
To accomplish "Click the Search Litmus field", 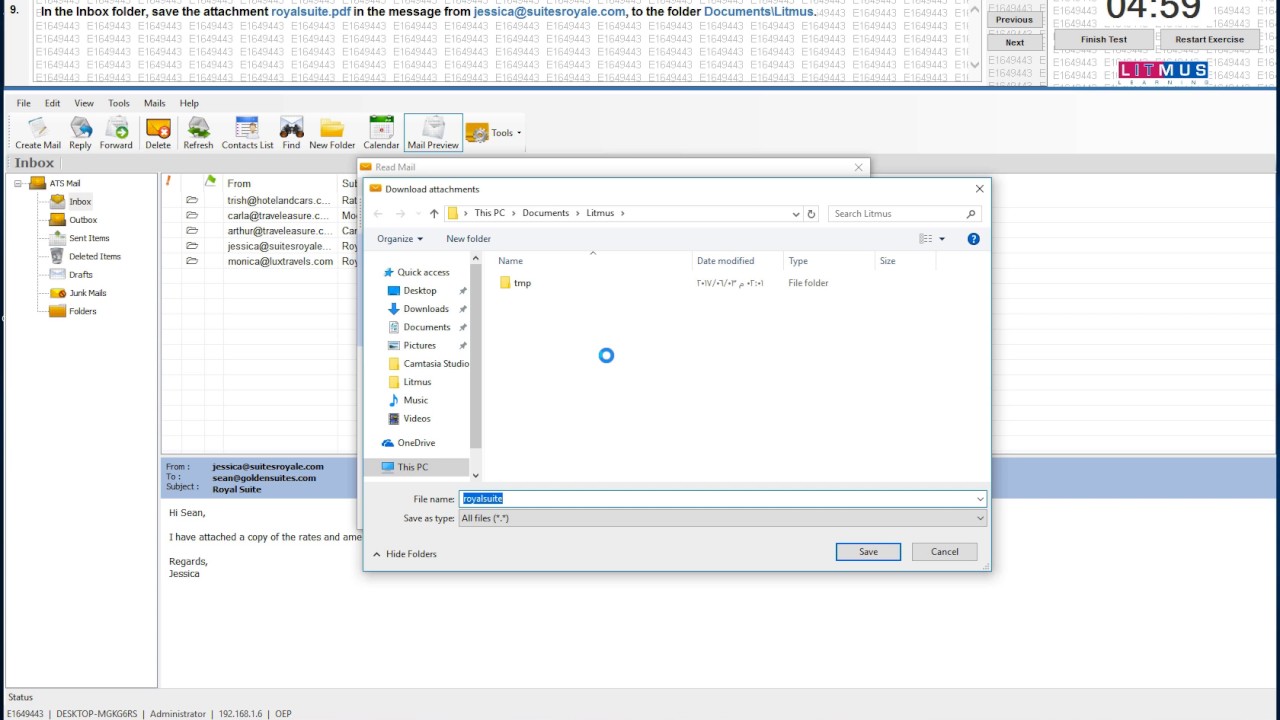I will coord(904,214).
